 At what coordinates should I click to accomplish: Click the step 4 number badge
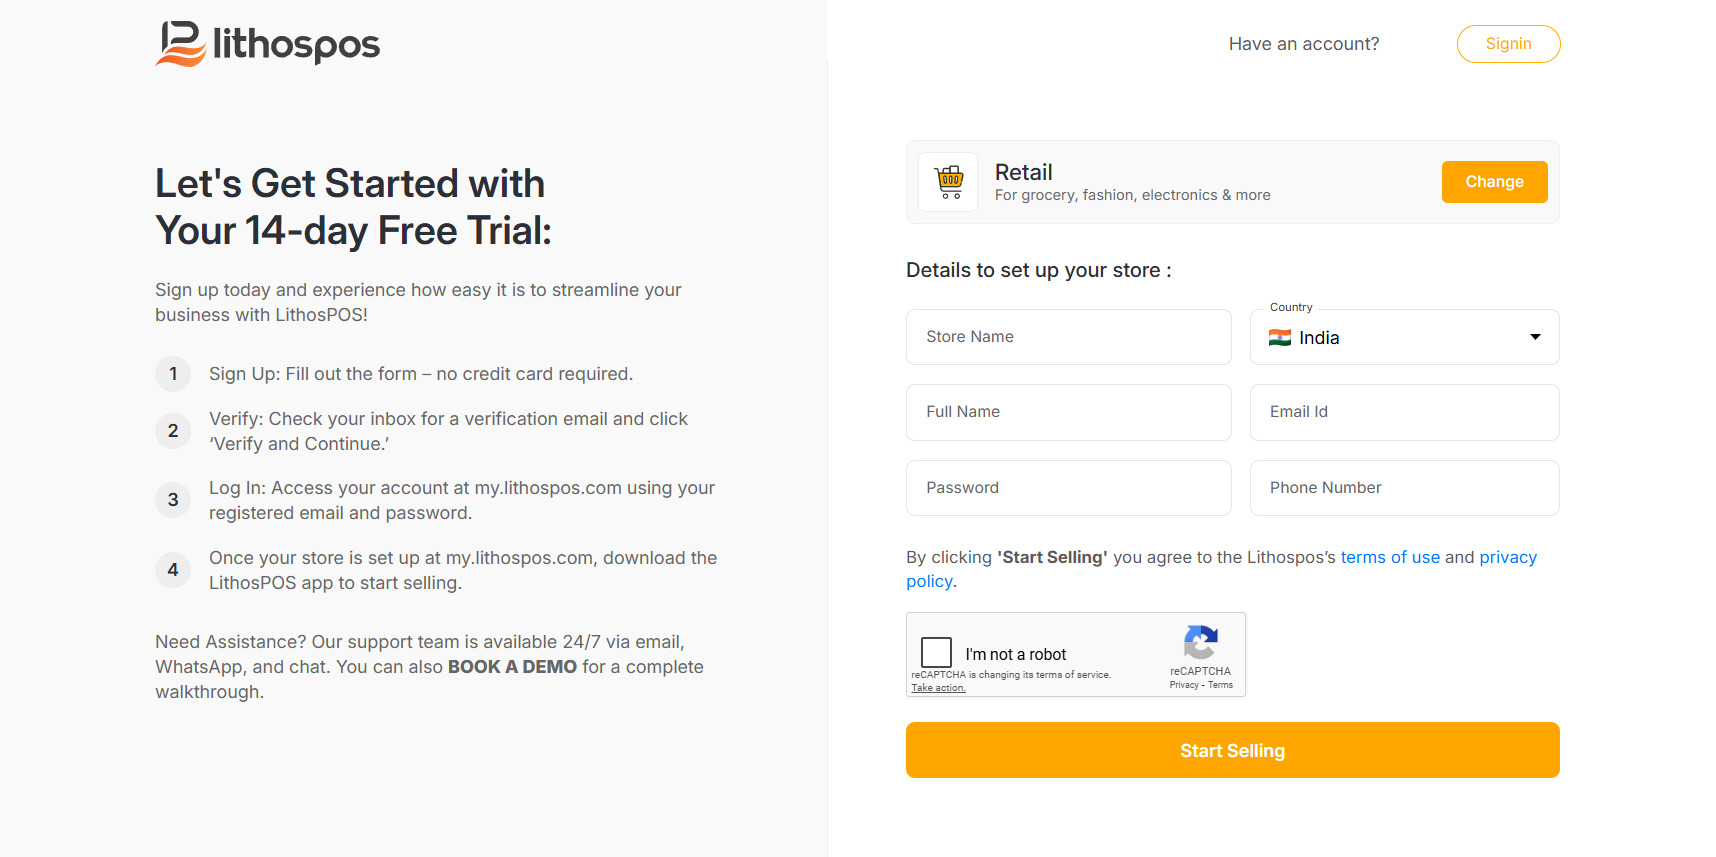[173, 570]
